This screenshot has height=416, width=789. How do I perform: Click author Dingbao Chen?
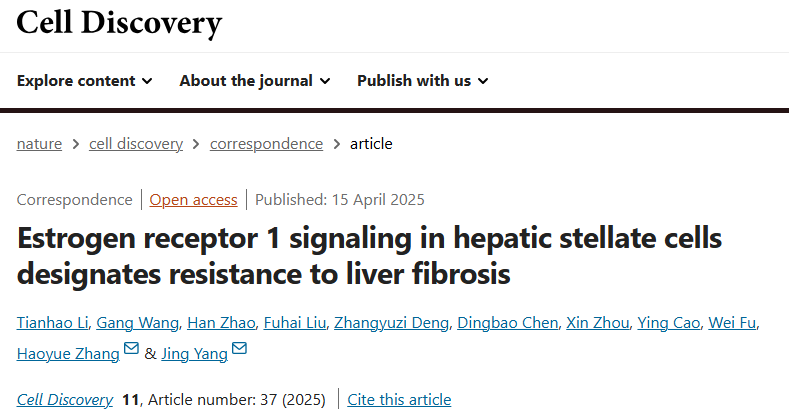pos(508,323)
